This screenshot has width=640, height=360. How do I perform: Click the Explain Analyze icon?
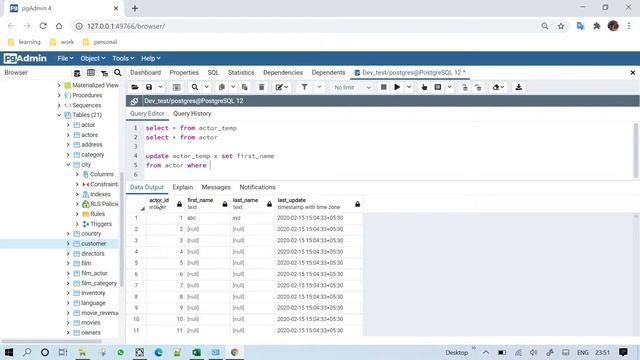pyautogui.click(x=438, y=87)
